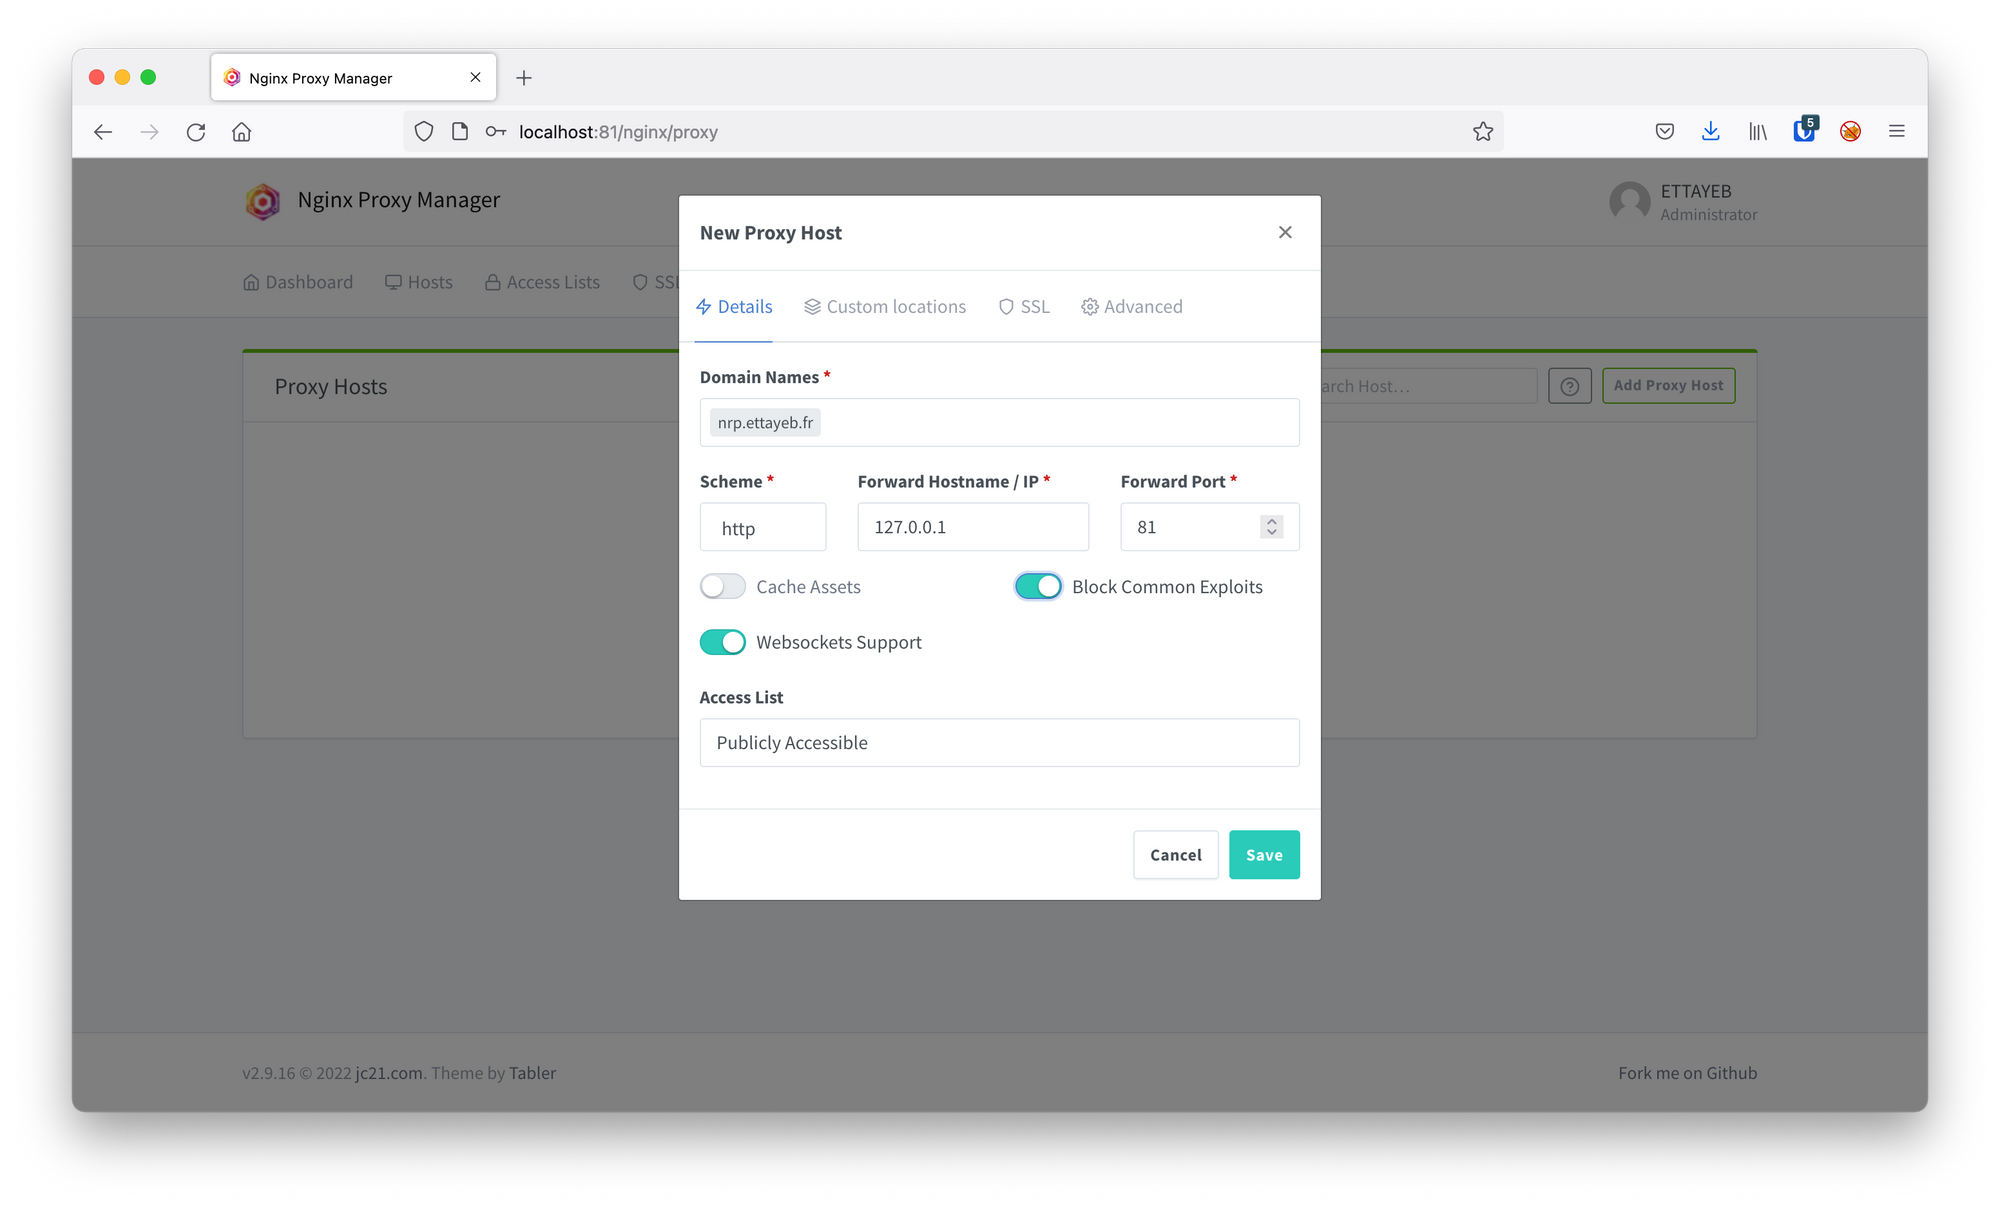Click the browser home icon
Screen dimensions: 2000x1207
coord(242,132)
